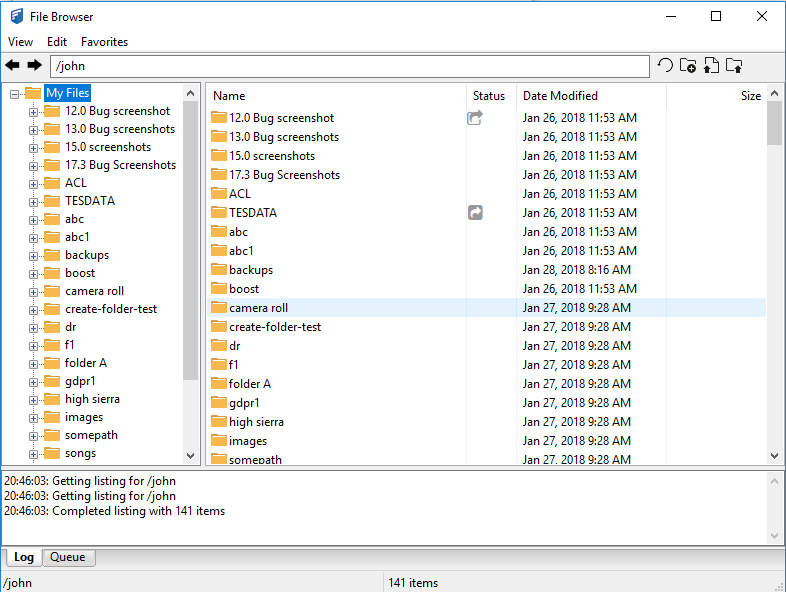
Task: Switch to the Queue tab
Action: pos(68,557)
